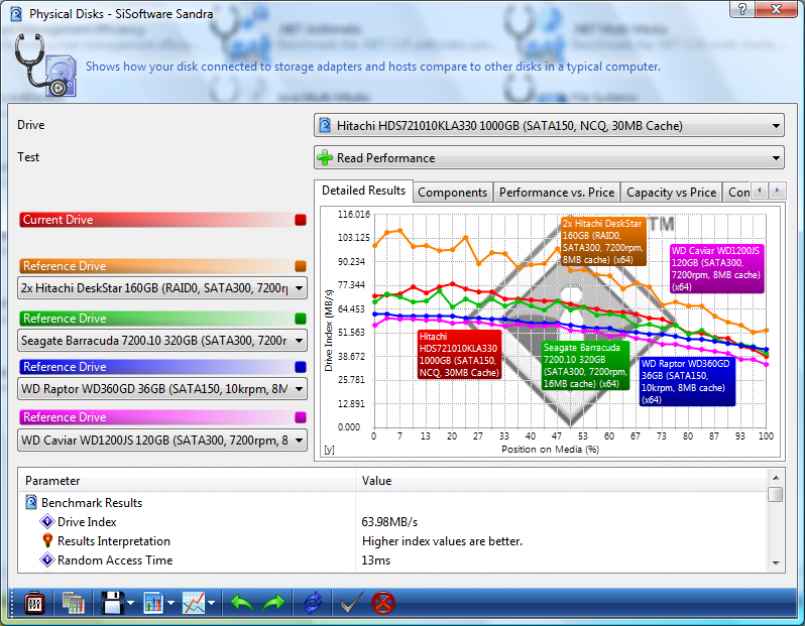Toggle the green Reference Drive color box
Viewport: 805px width, 626px height.
point(300,318)
